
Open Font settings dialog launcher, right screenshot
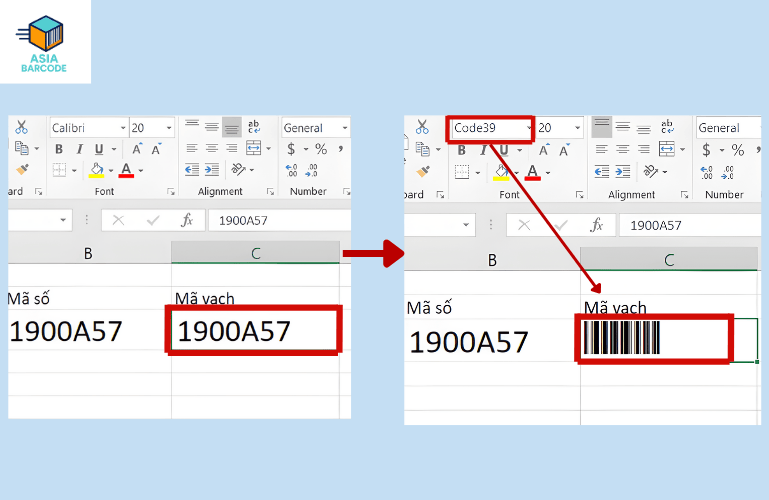coord(580,195)
